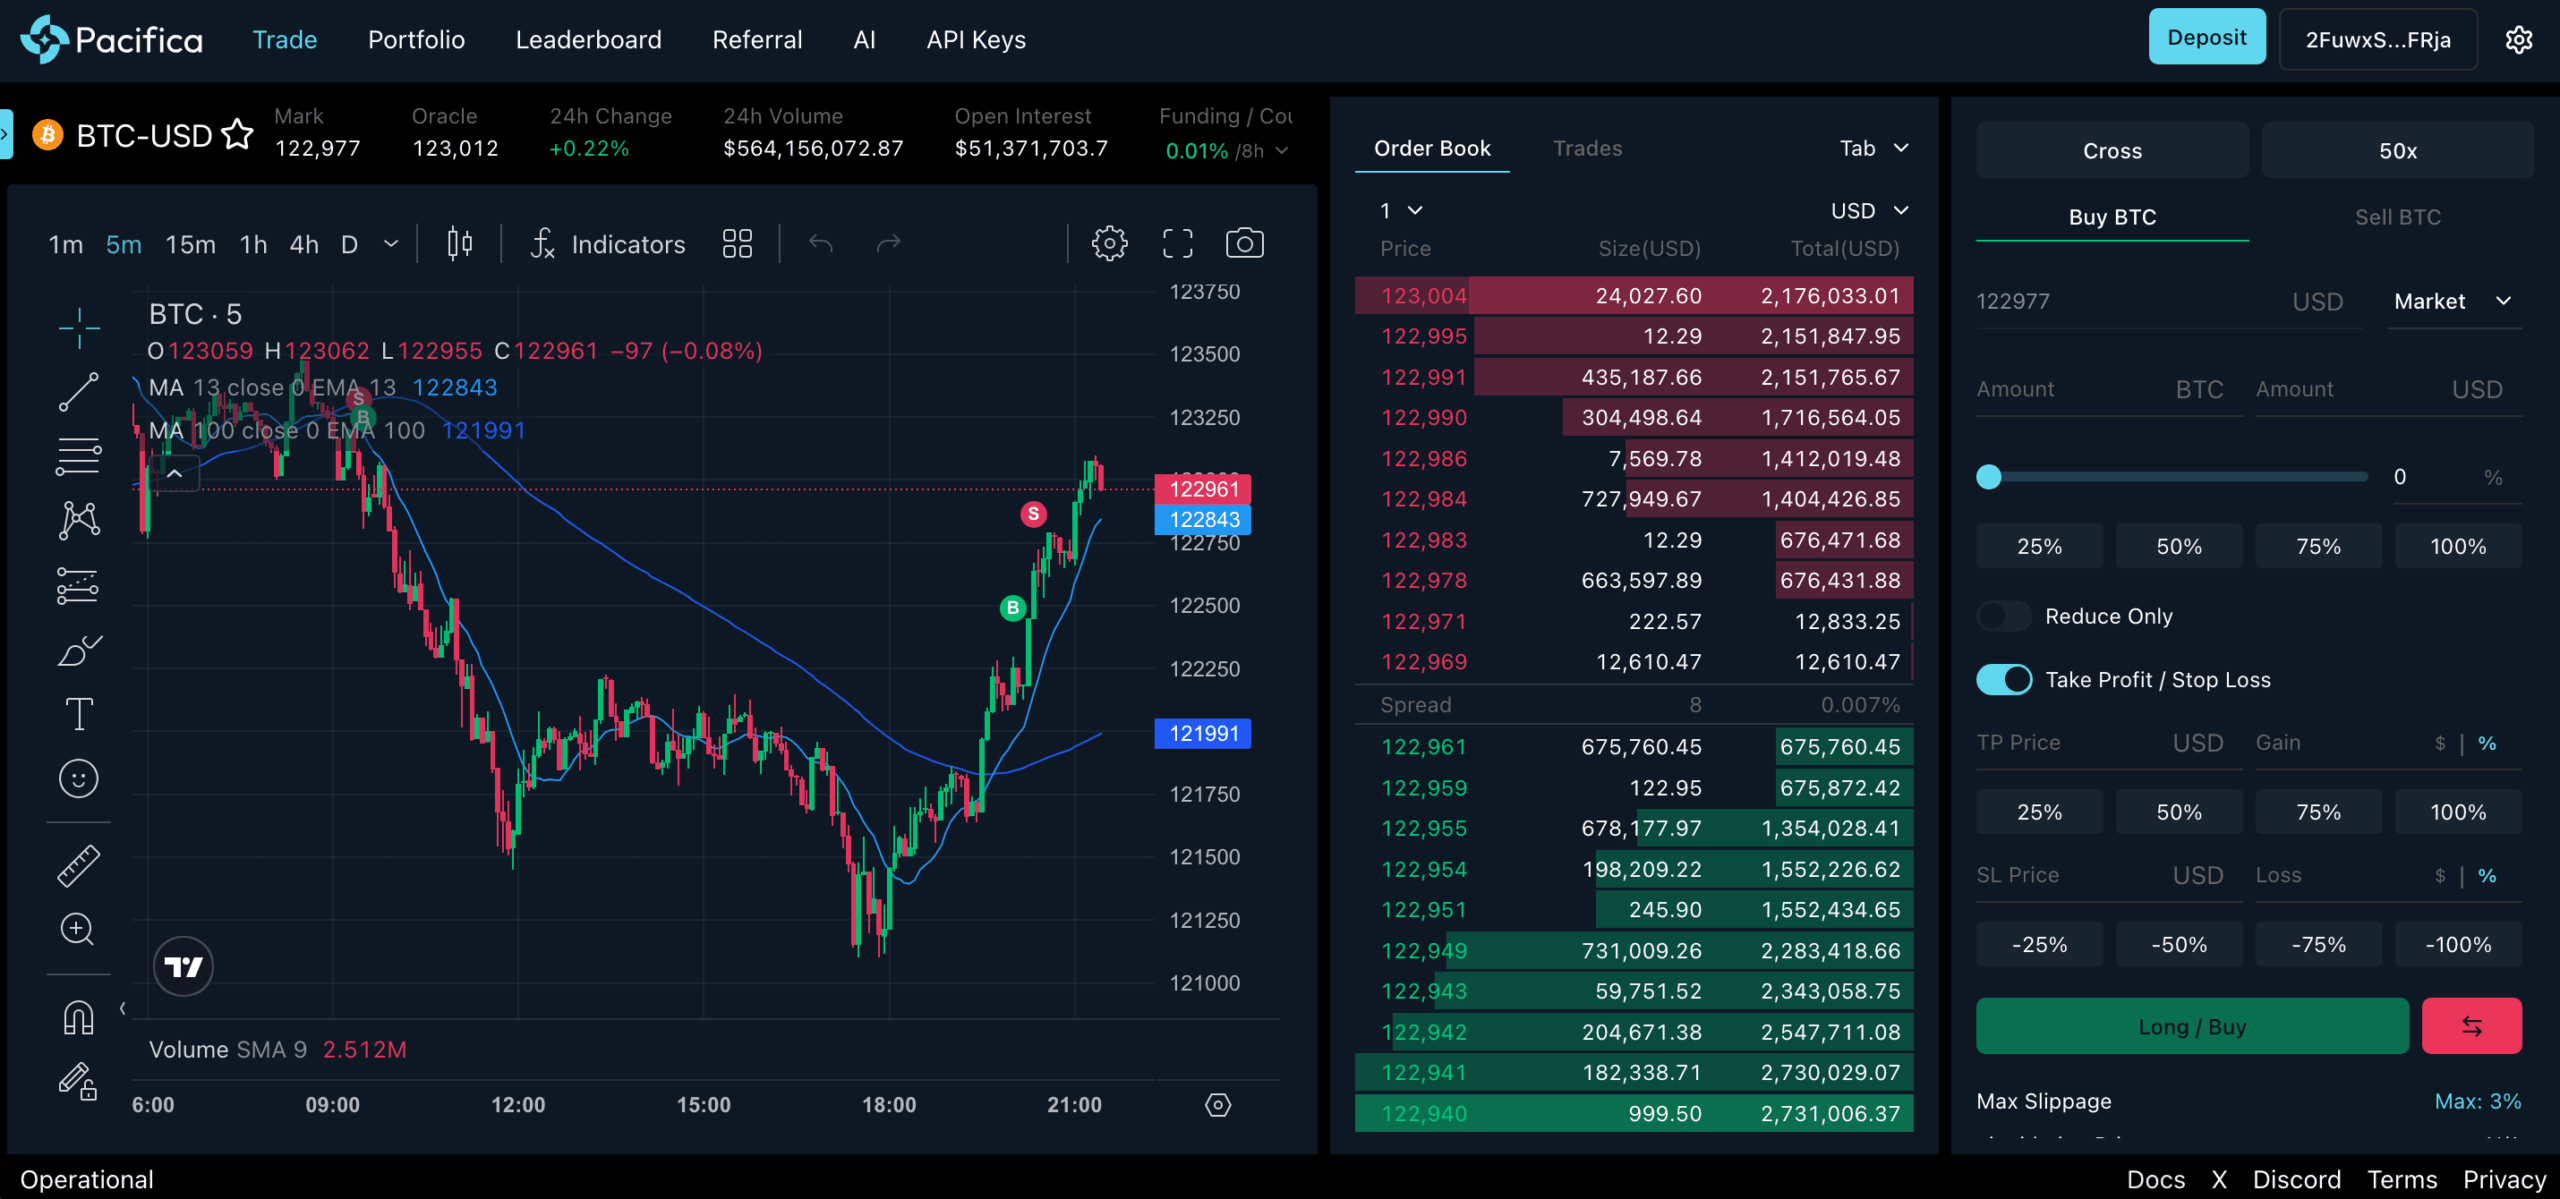
Task: Open the candlestick chart type selector
Action: pyautogui.click(x=459, y=243)
